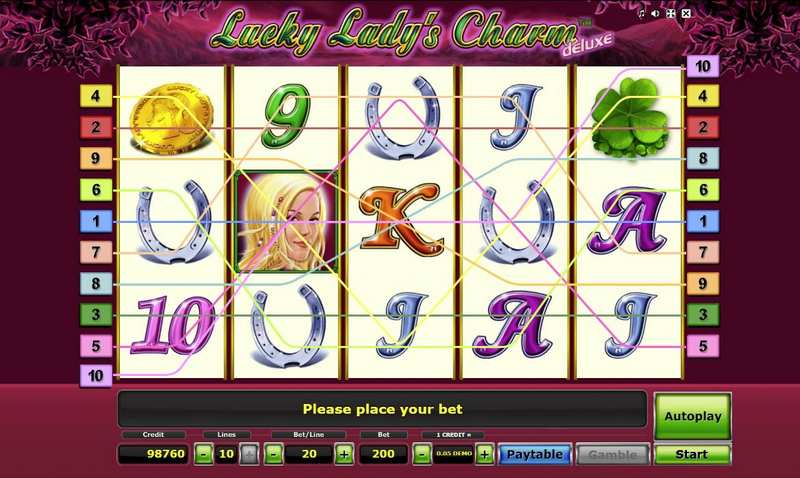Toggle fullscreen mode with the arrows icon
The image size is (800, 478).
pos(671,14)
